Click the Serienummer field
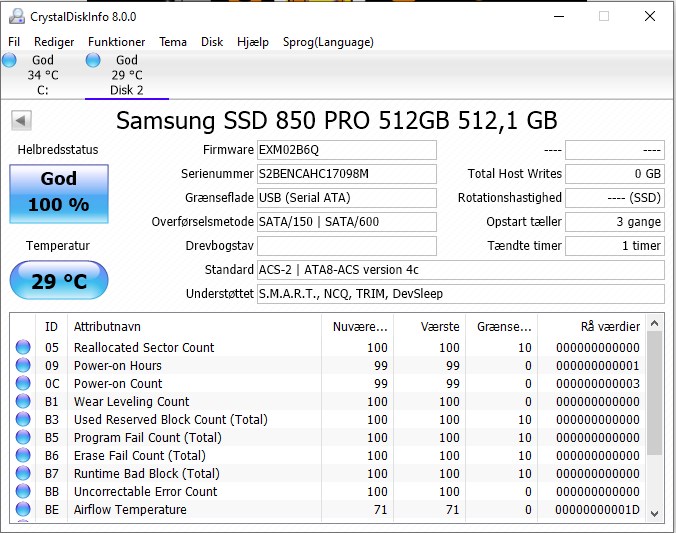 click(347, 174)
